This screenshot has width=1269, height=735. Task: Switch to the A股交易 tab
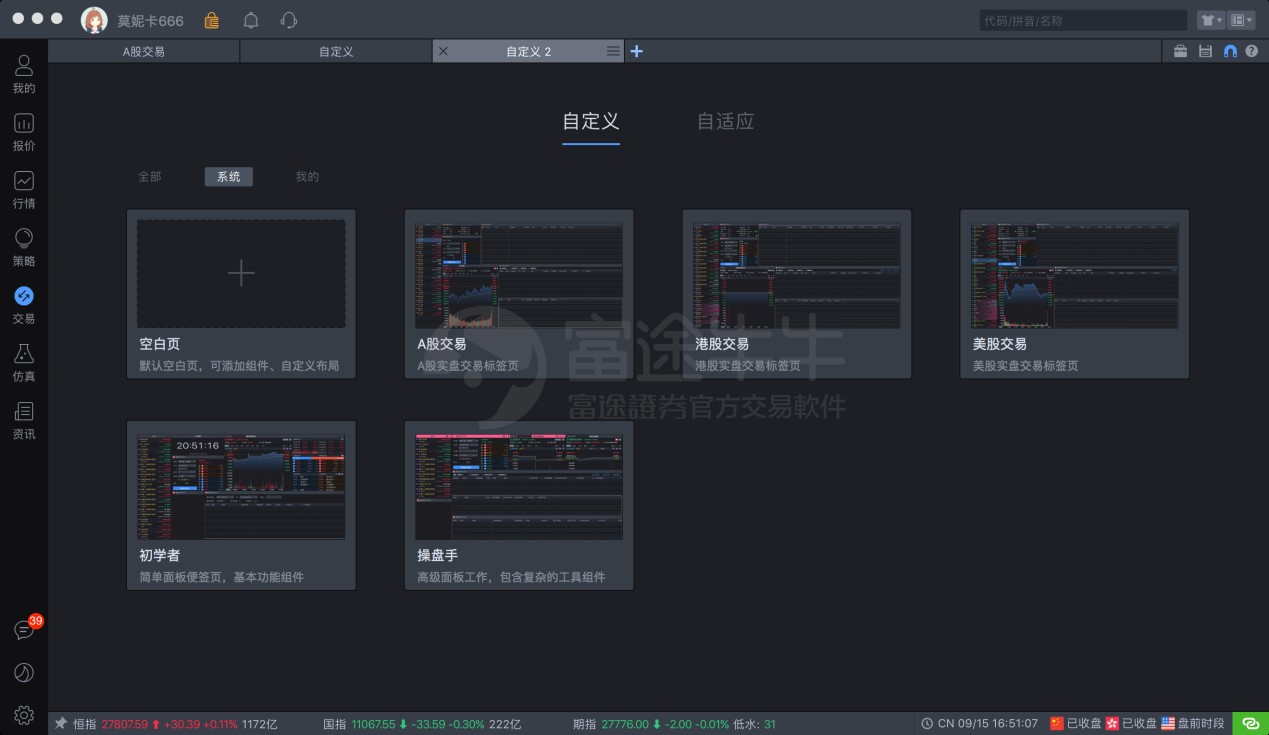(x=144, y=51)
